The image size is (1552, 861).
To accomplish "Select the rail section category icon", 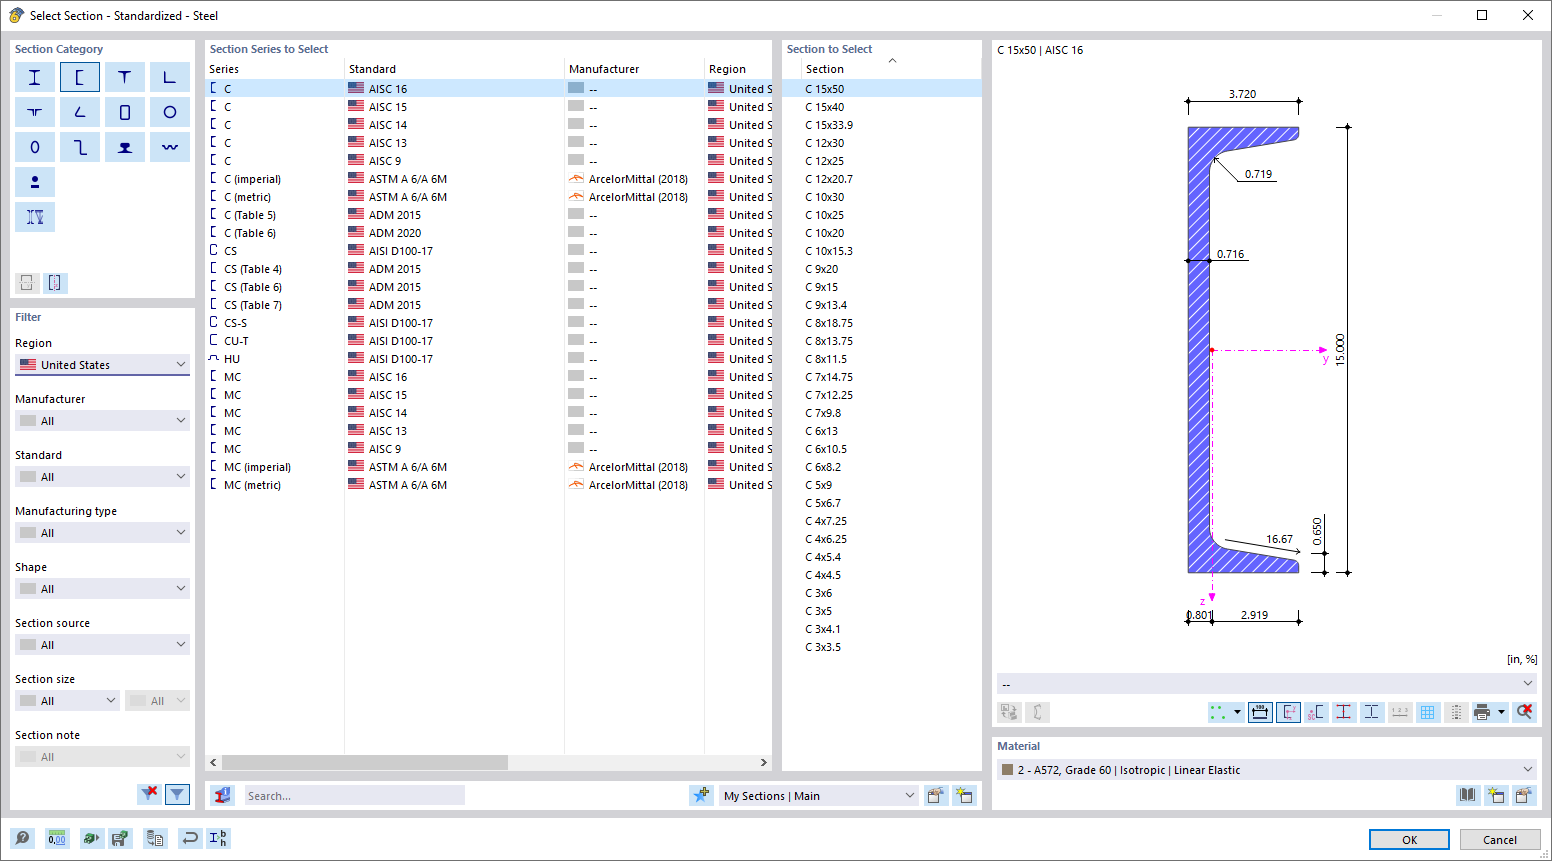I will tap(125, 147).
